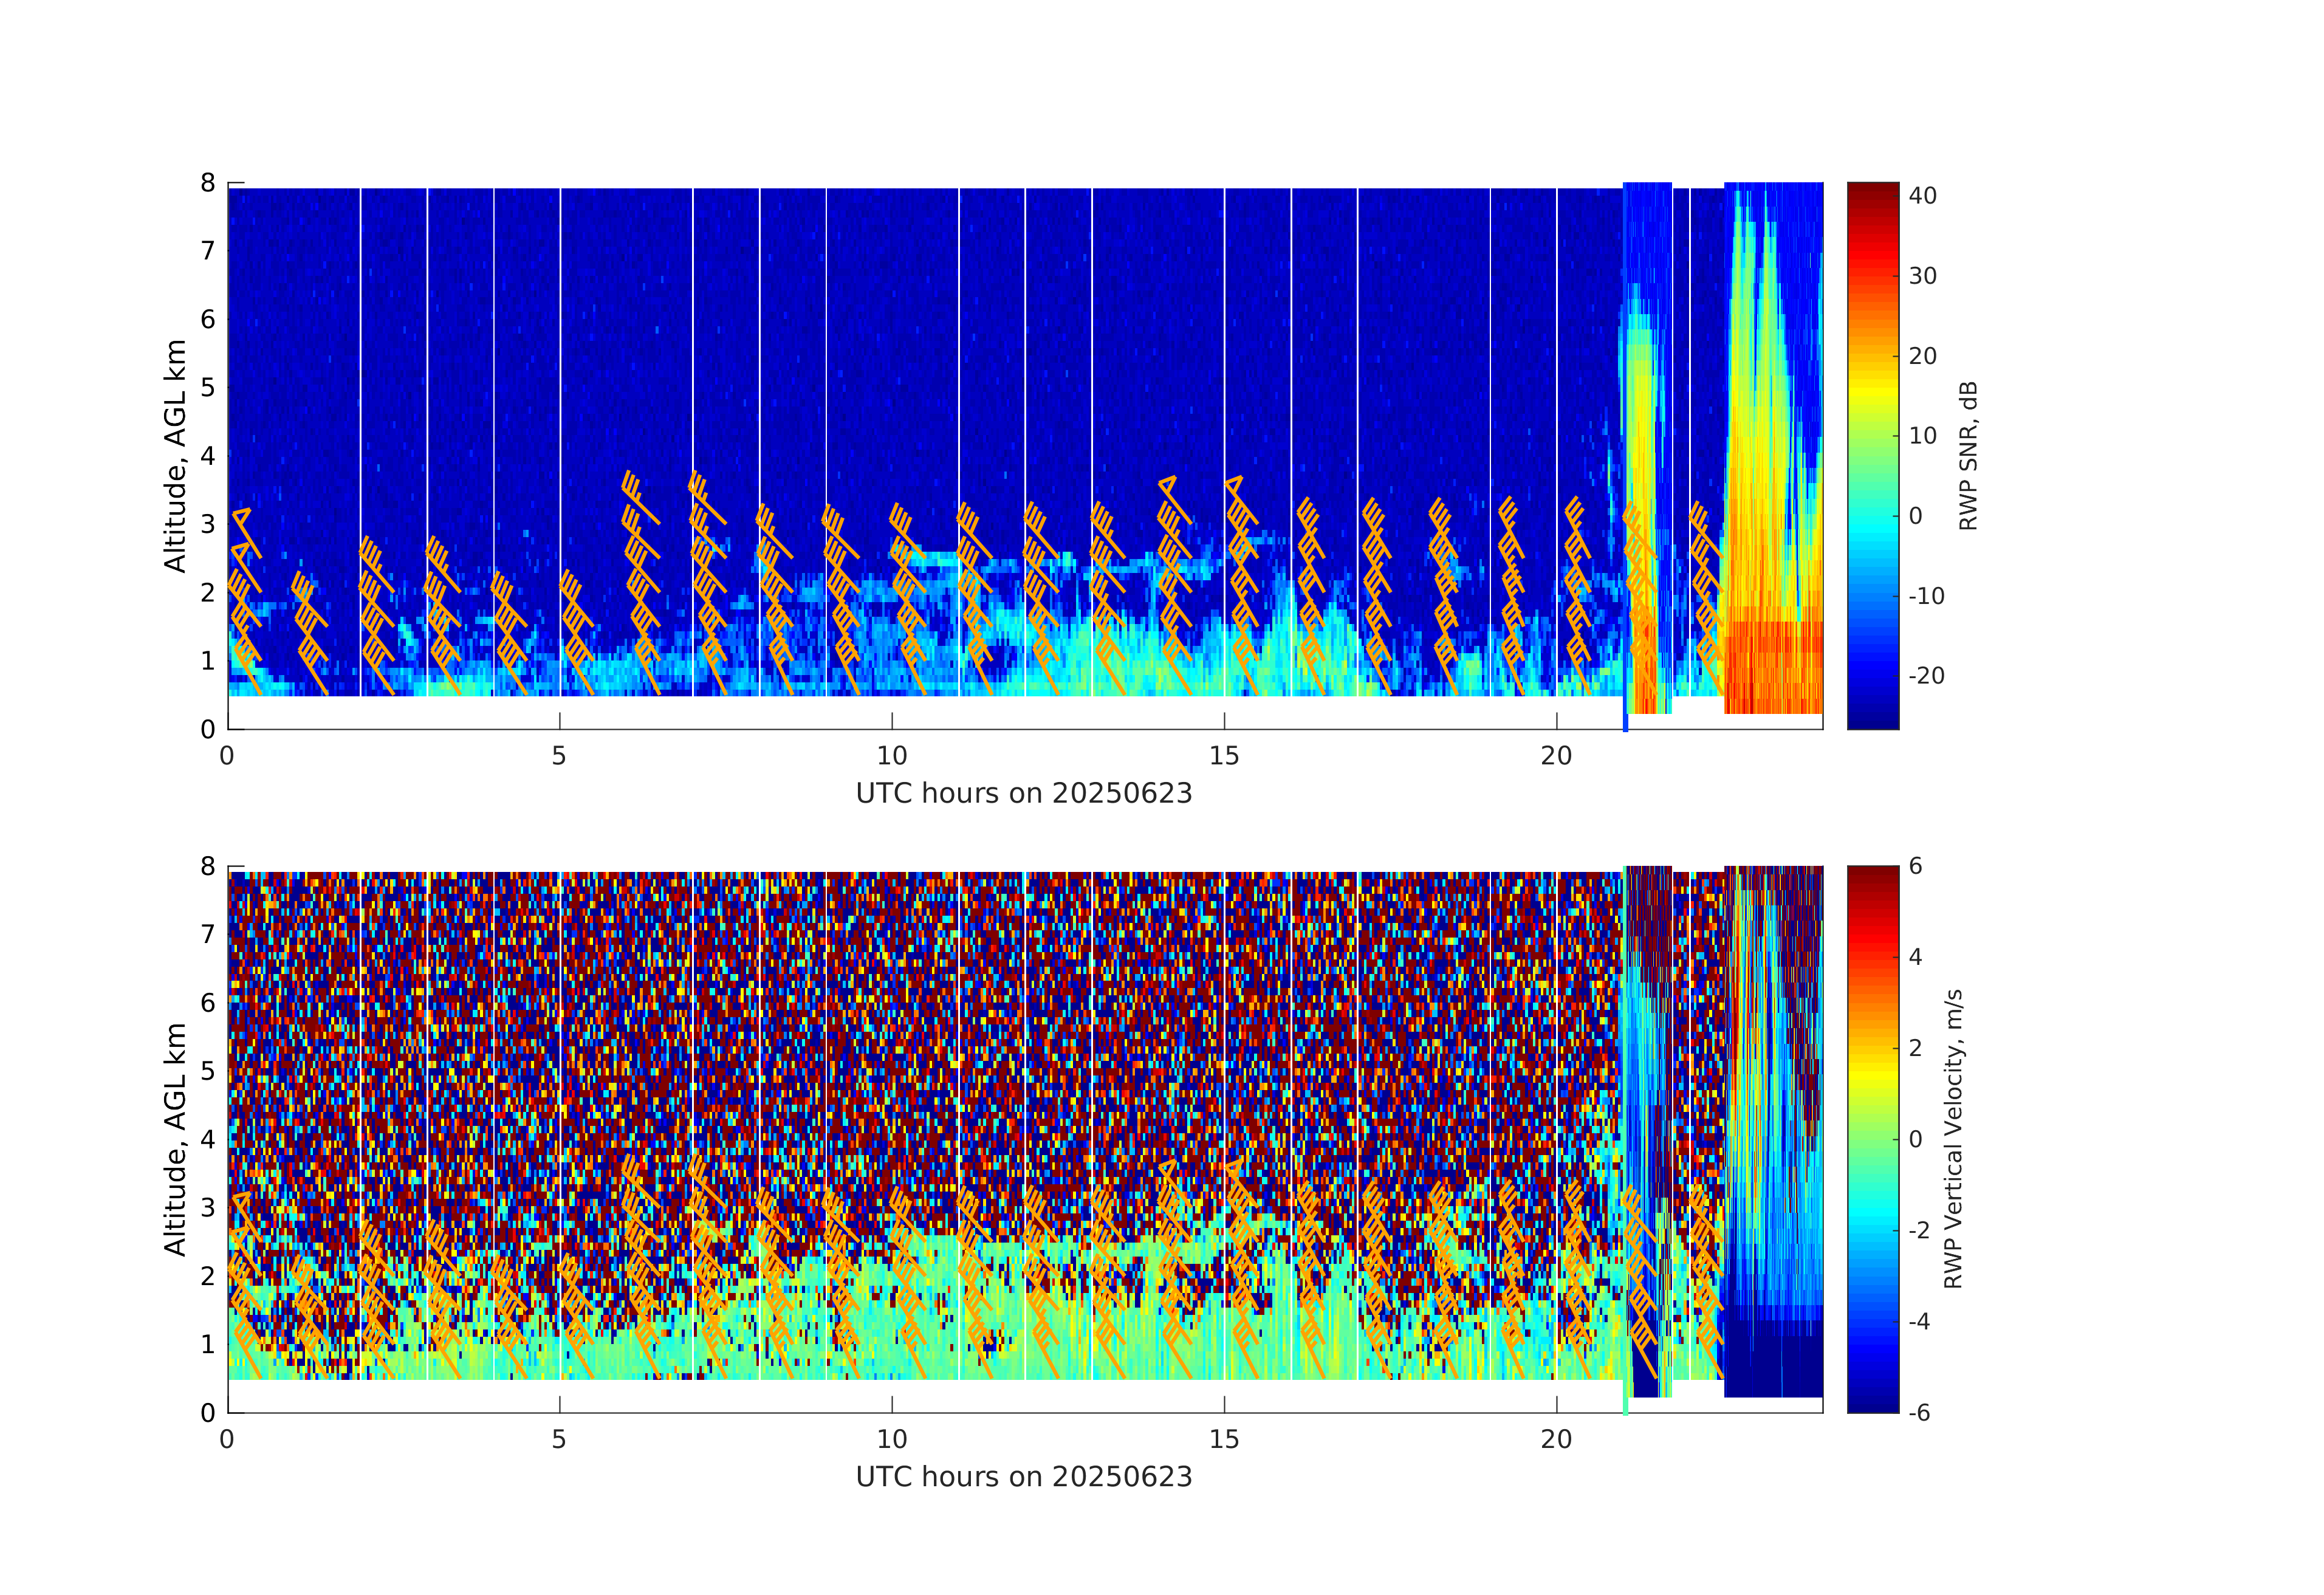Viewport: 2324px width, 1595px height.
Task: Click the -20 tick on SNR colorbar
Action: (x=1926, y=676)
